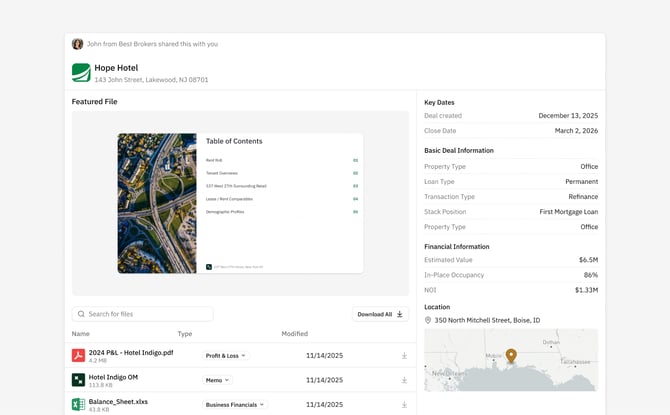The image size is (670, 415).
Task: Click the orange map location pin
Action: (x=511, y=356)
